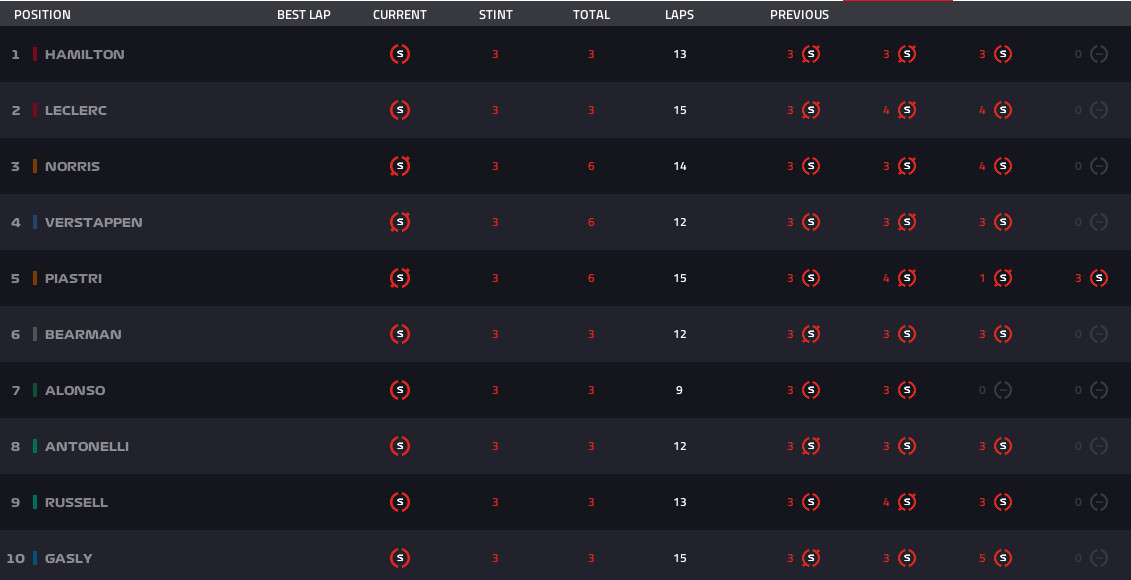The image size is (1131, 580).
Task: Click position number 5 beside Piastri
Action: [x=15, y=278]
